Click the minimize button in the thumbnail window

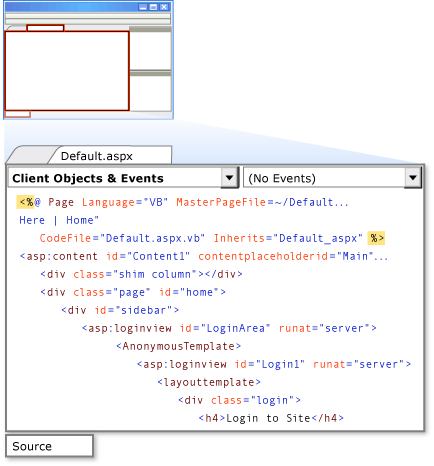coord(143,7)
